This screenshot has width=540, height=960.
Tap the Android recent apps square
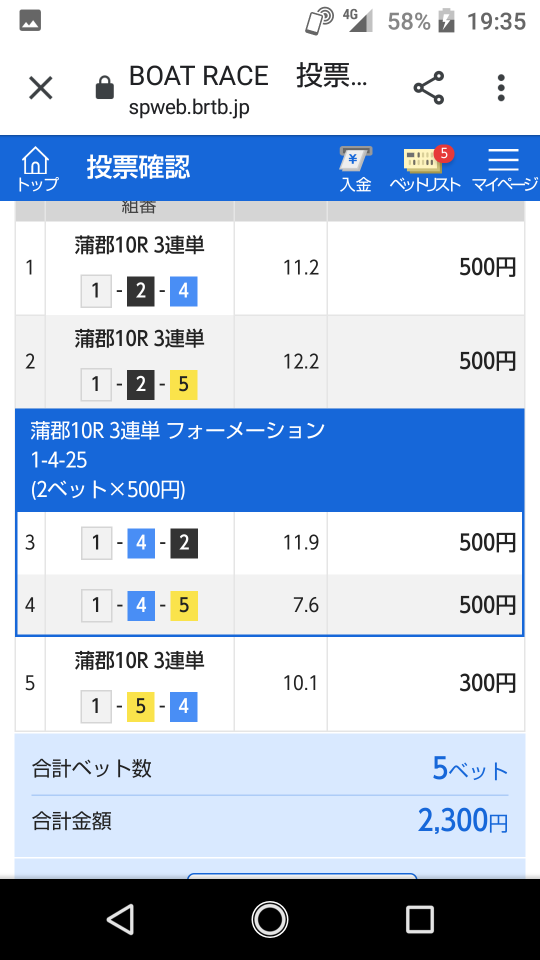[419, 919]
